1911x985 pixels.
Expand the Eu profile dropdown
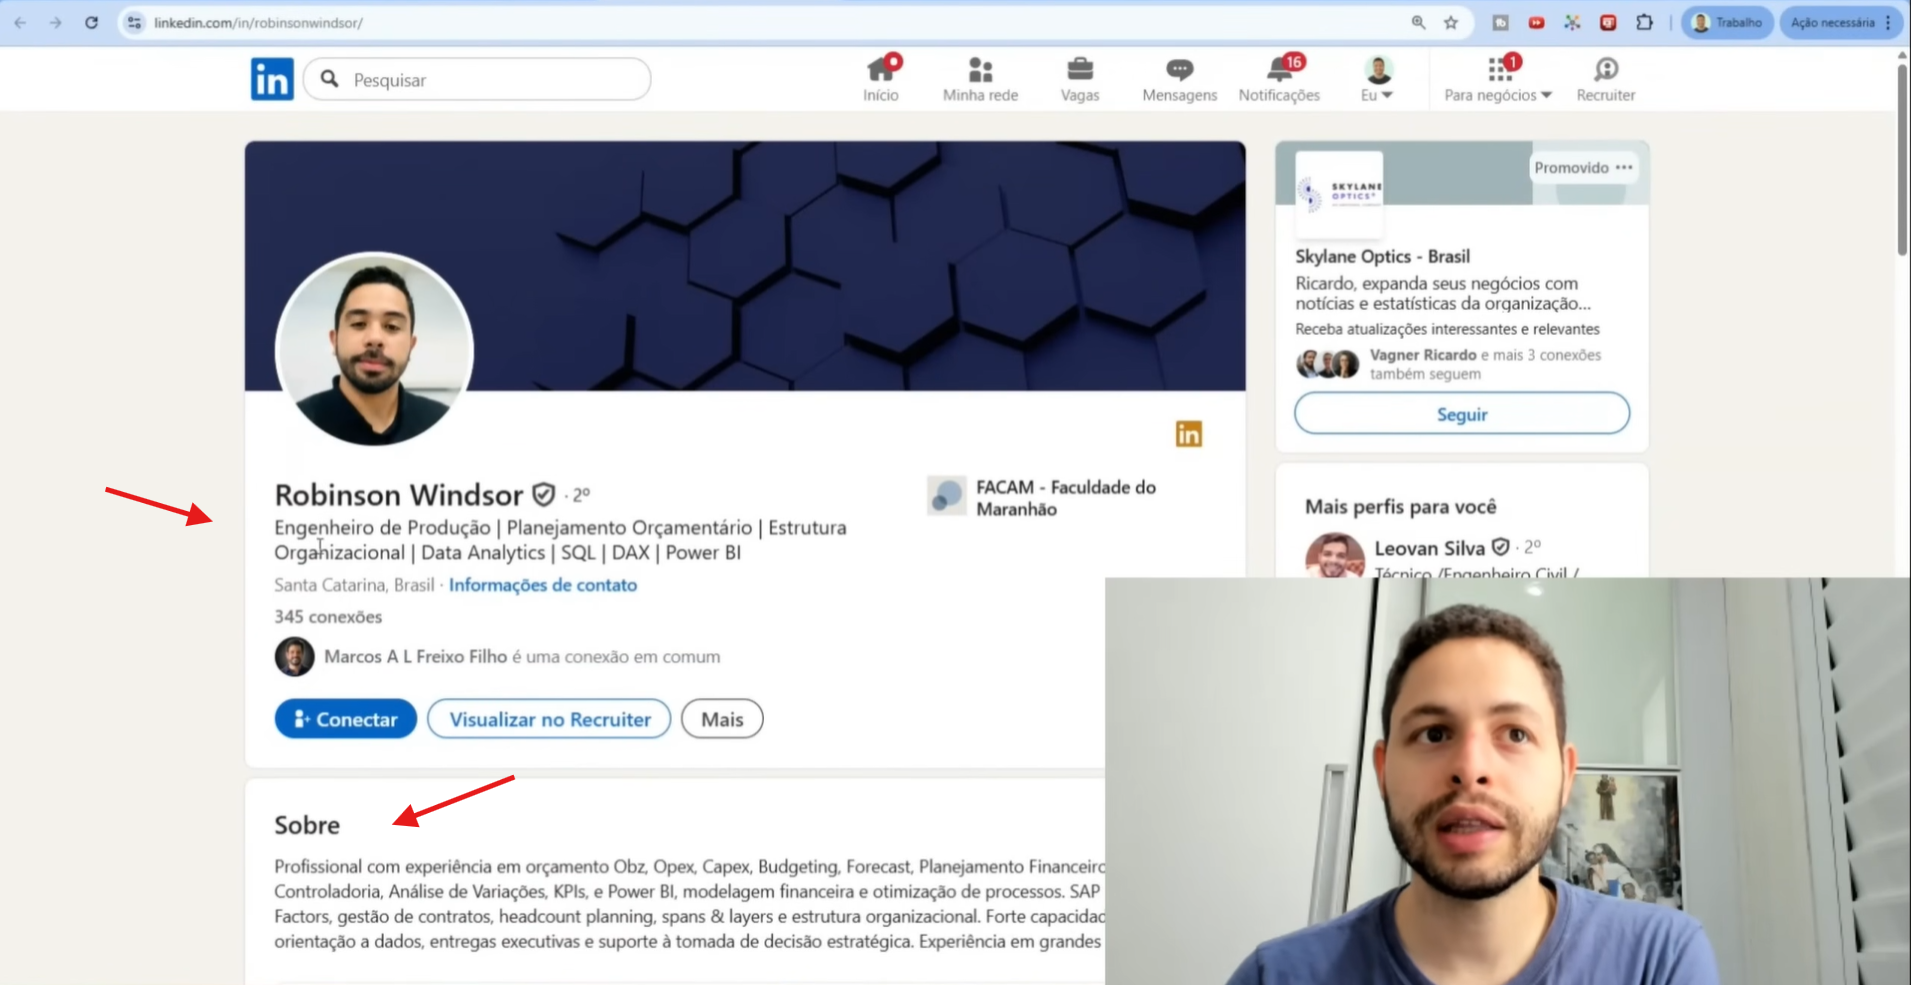pos(1378,79)
